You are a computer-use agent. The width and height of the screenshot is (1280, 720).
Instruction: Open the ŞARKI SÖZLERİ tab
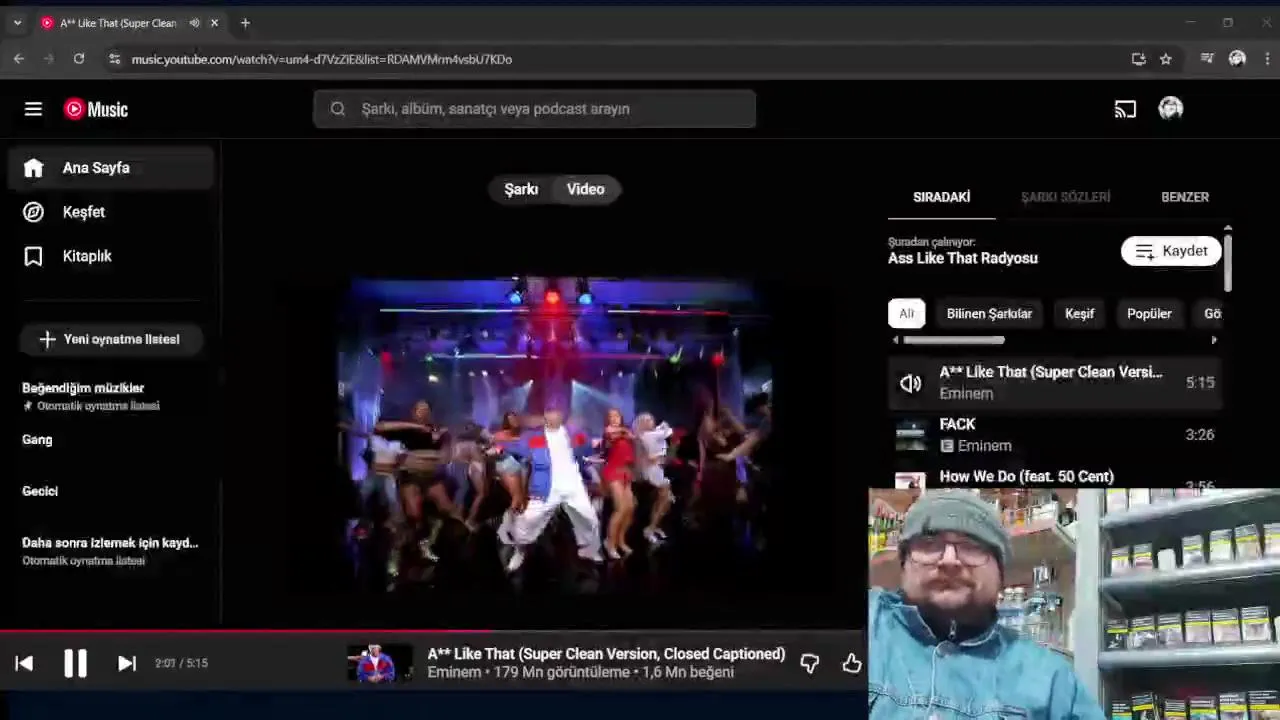pos(1065,197)
